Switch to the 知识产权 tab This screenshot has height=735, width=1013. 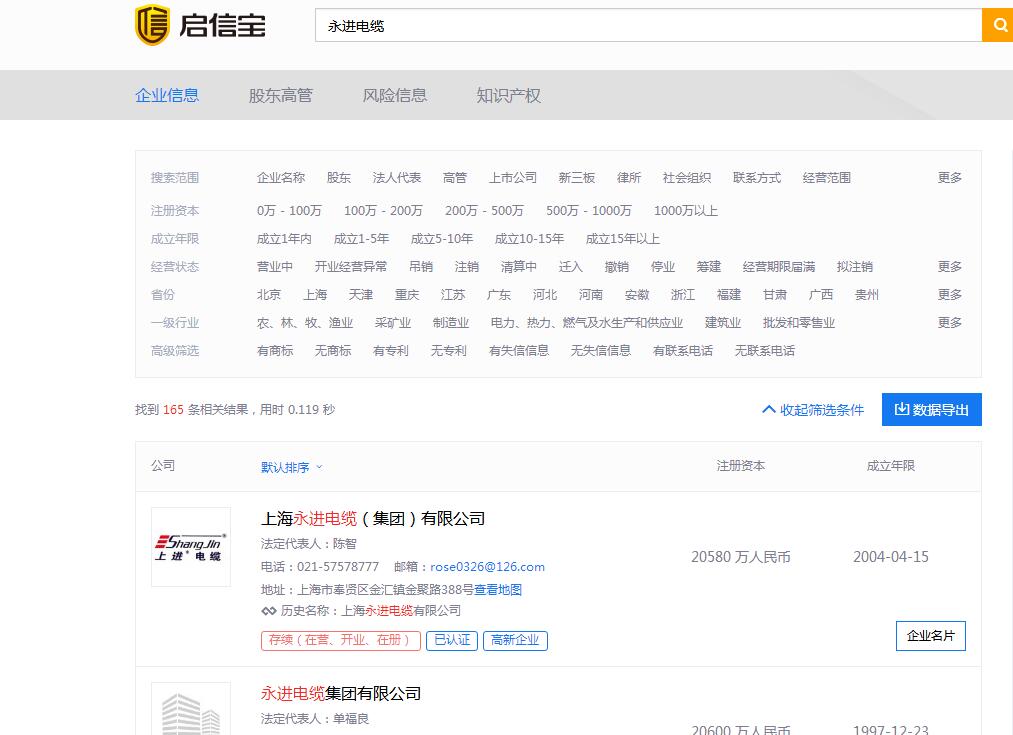(x=508, y=96)
